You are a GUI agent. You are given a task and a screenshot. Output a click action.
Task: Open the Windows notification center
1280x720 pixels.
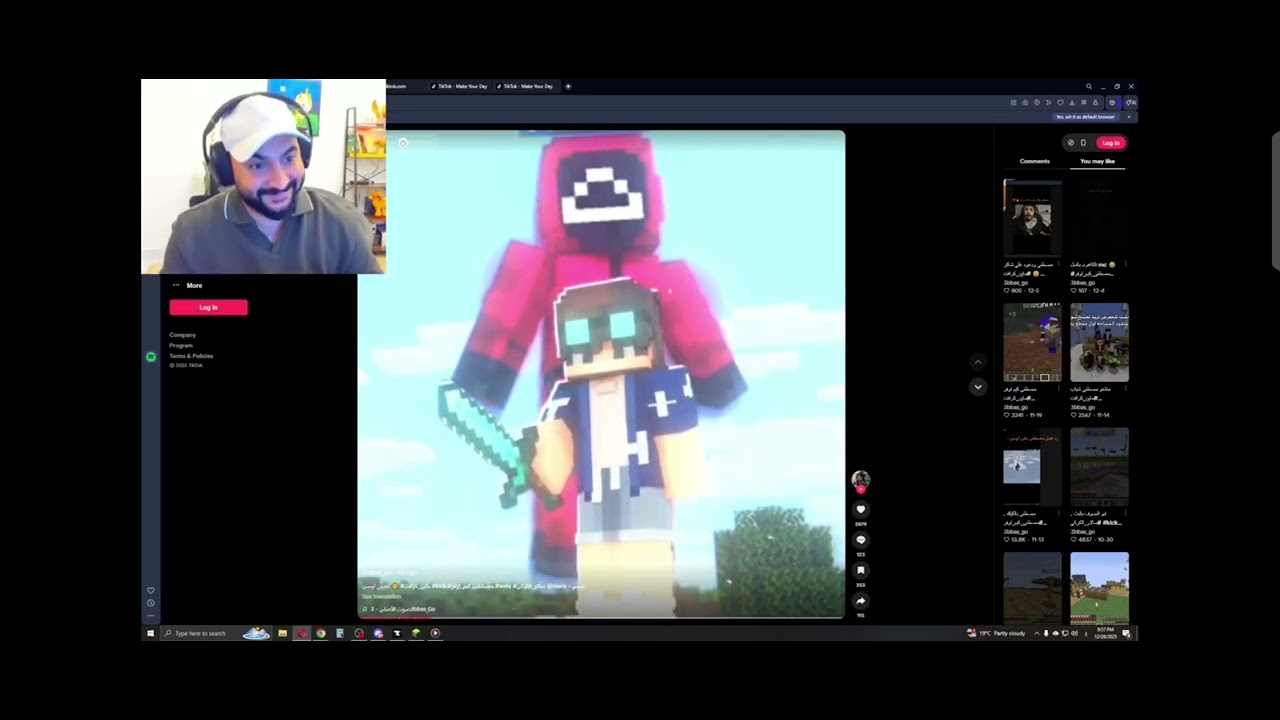1126,633
